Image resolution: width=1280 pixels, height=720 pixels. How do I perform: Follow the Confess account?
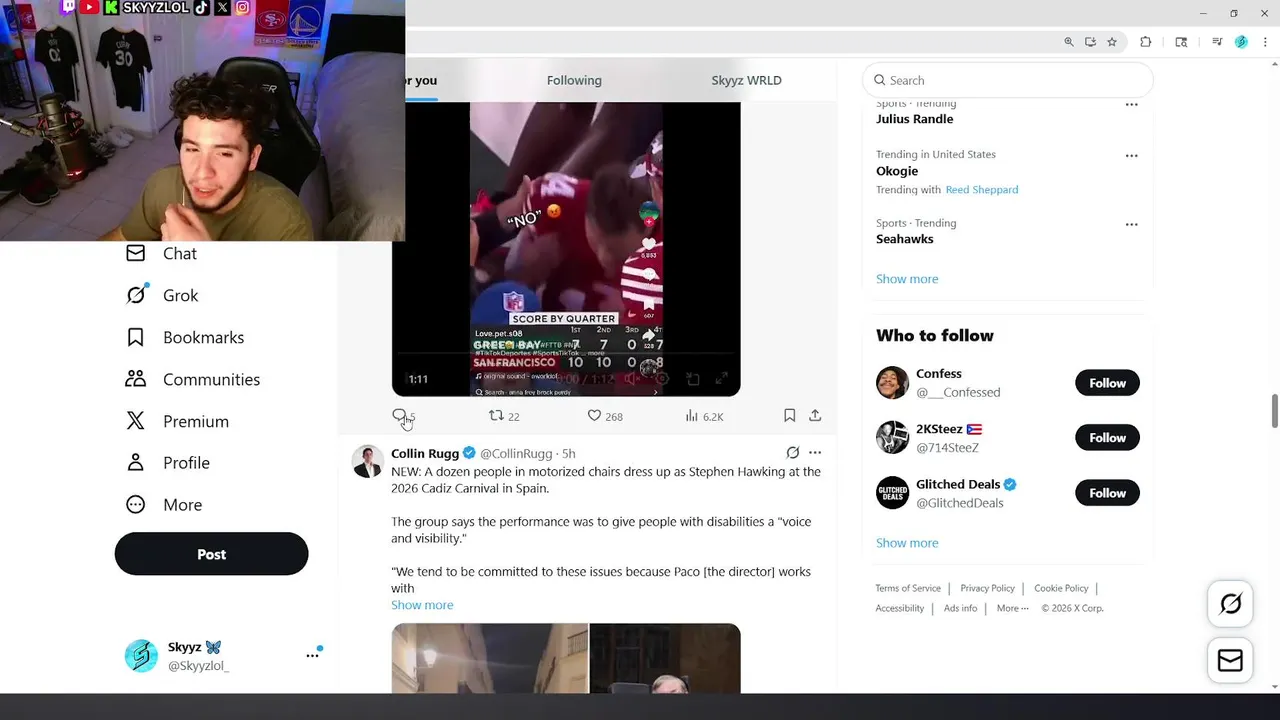click(x=1107, y=383)
